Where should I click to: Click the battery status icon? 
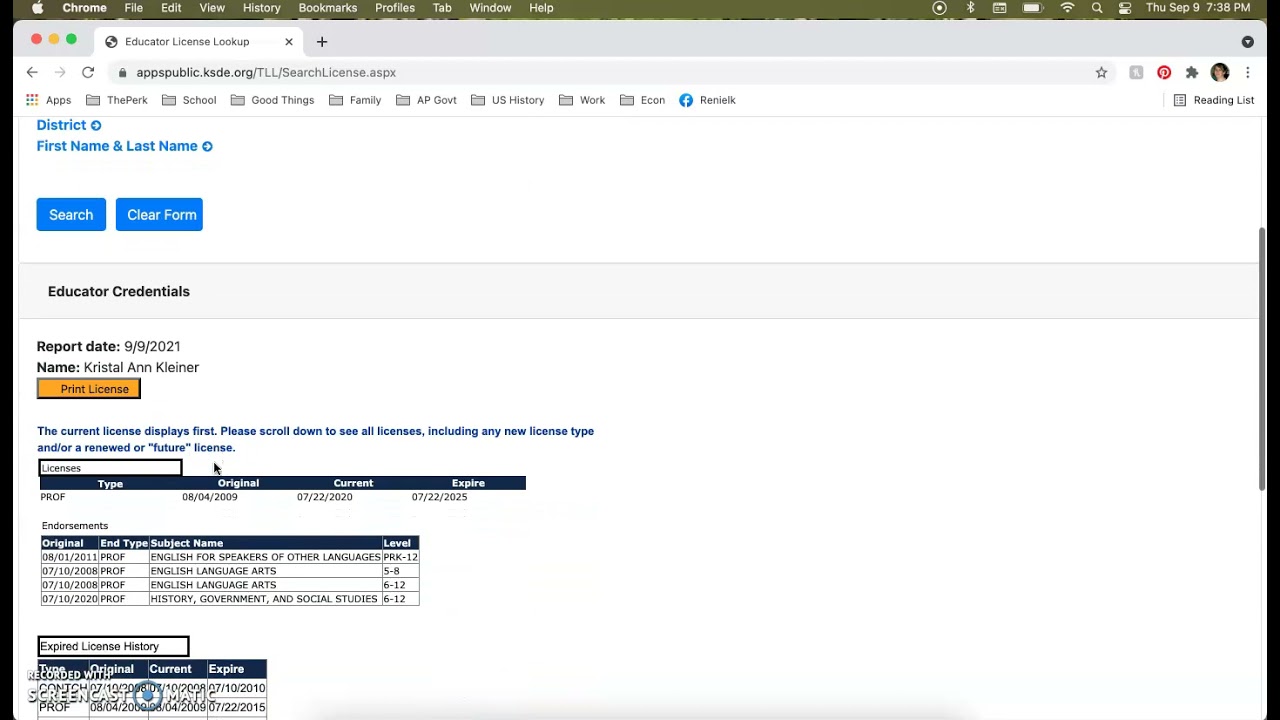(1034, 8)
